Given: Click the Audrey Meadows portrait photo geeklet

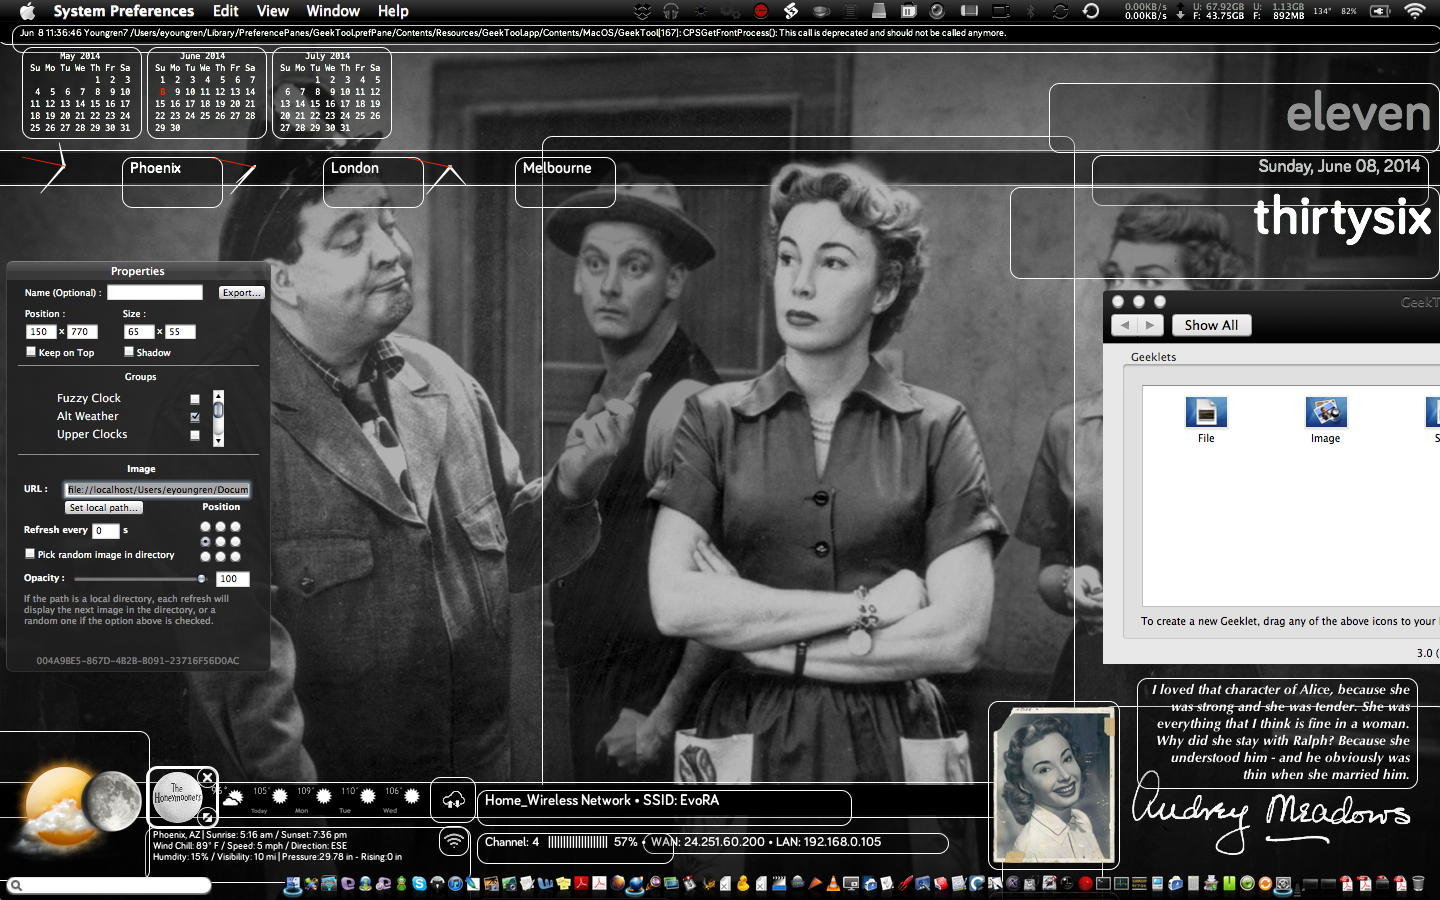Looking at the screenshot, I should click(1053, 785).
